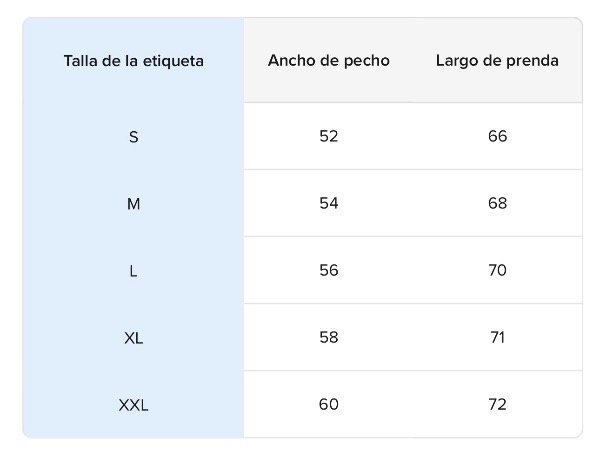The height and width of the screenshot is (451, 600).
Task: Click garment length value 68
Action: click(497, 203)
